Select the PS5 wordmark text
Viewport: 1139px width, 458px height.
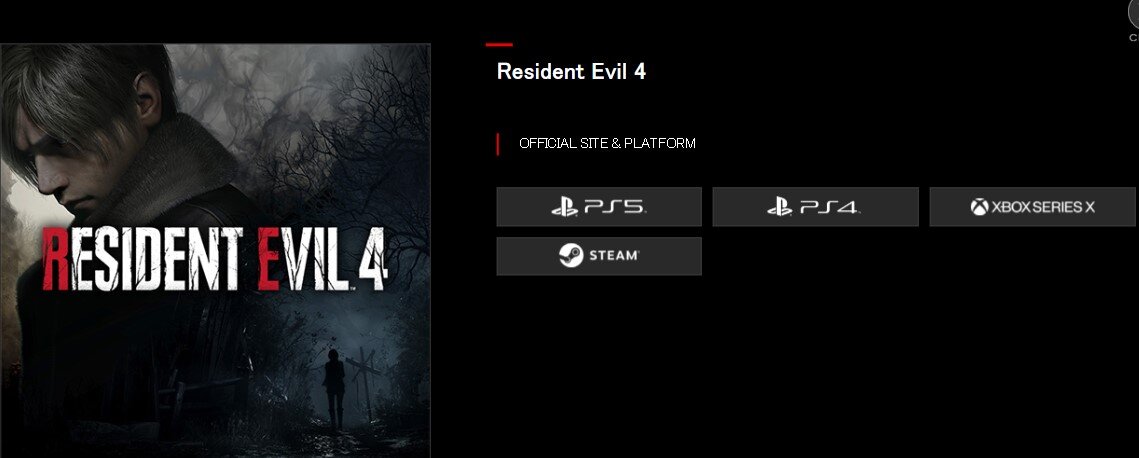[x=615, y=207]
